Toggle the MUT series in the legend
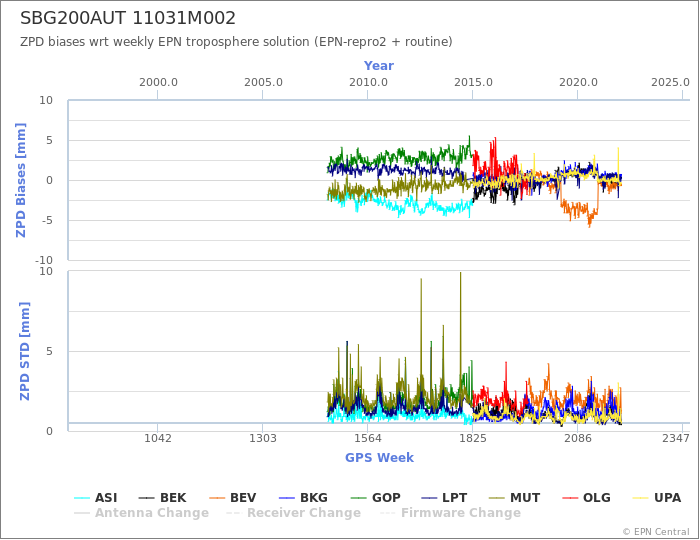The height and width of the screenshot is (540, 700). 514,498
